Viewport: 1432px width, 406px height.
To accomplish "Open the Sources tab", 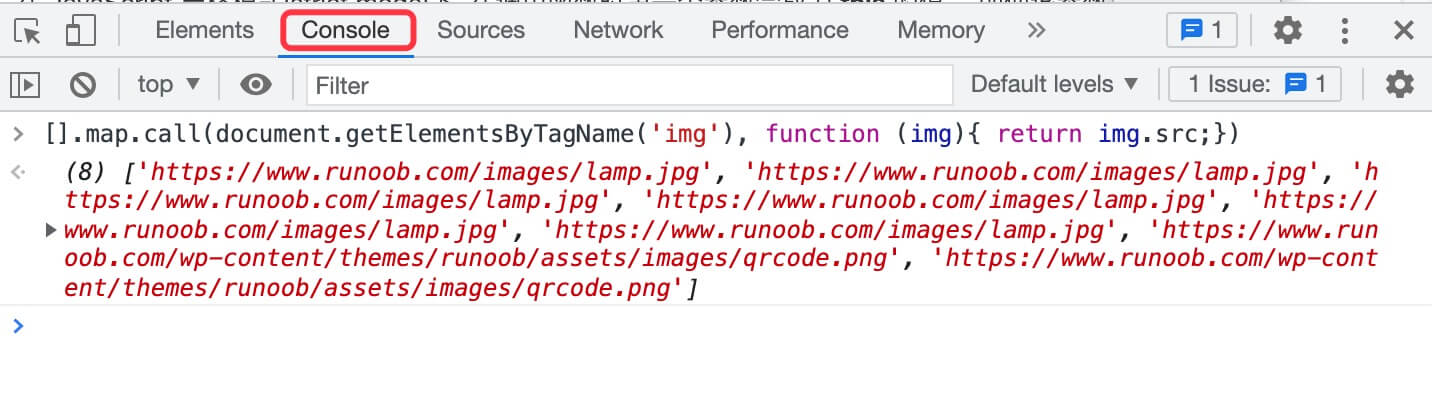I will coord(481,30).
